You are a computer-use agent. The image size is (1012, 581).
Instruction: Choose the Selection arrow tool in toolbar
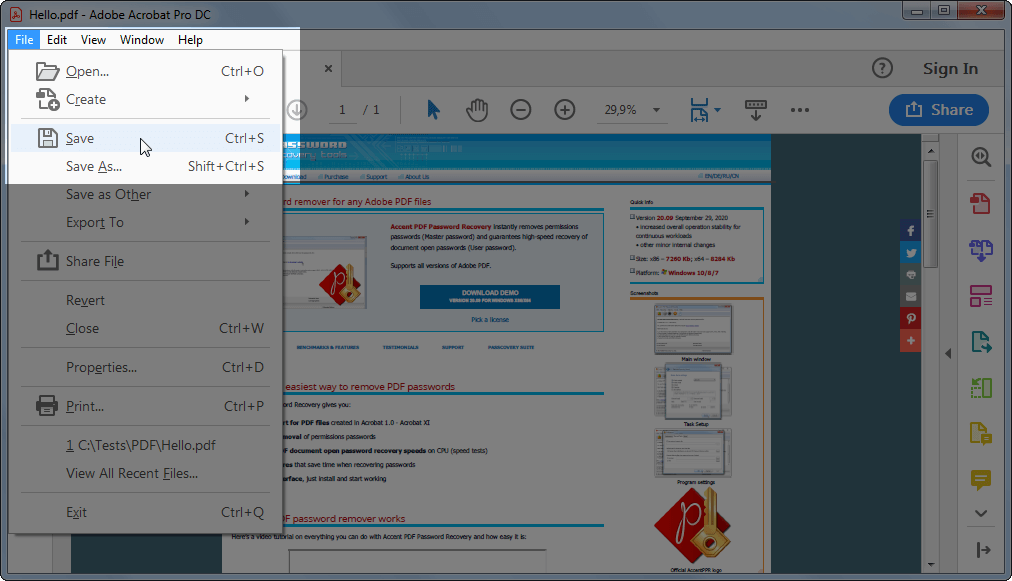click(433, 110)
